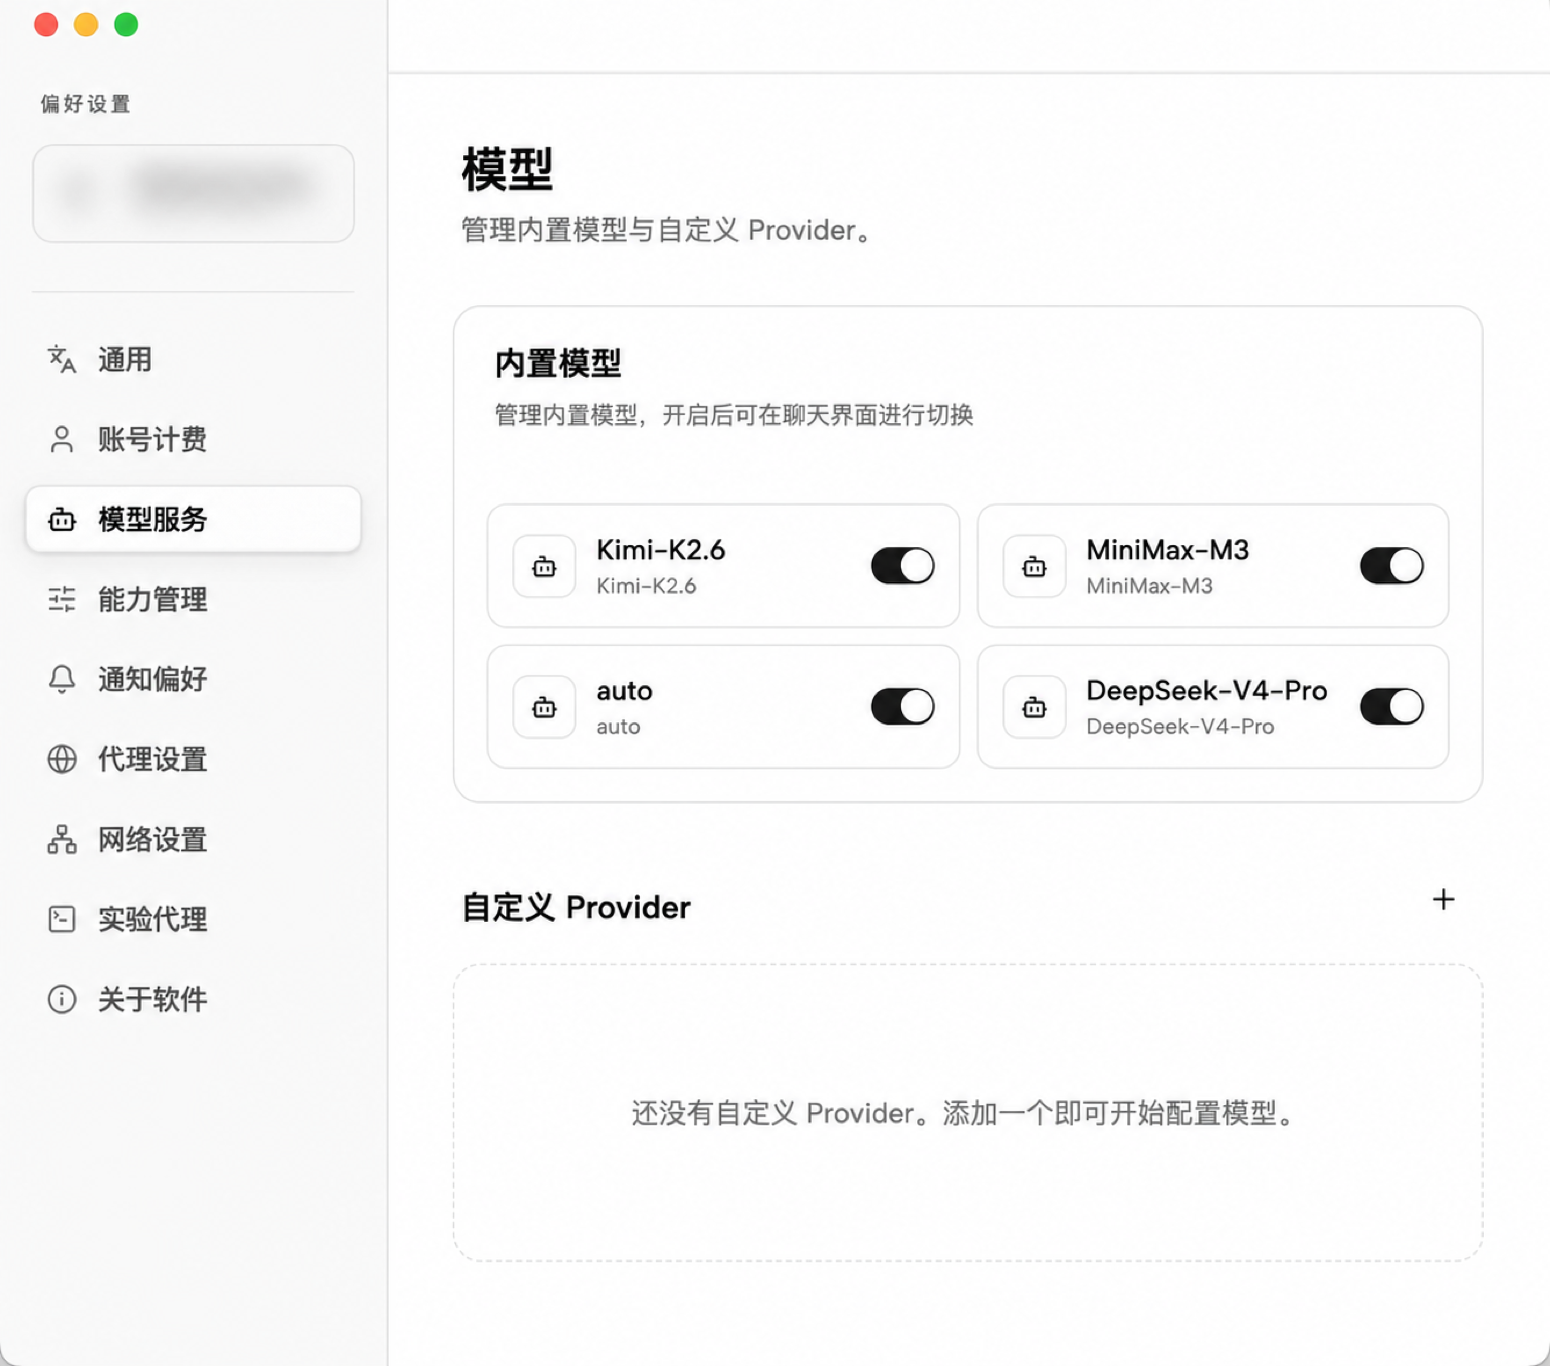Click the translate icon beside 通用
The image size is (1550, 1366).
tap(62, 359)
